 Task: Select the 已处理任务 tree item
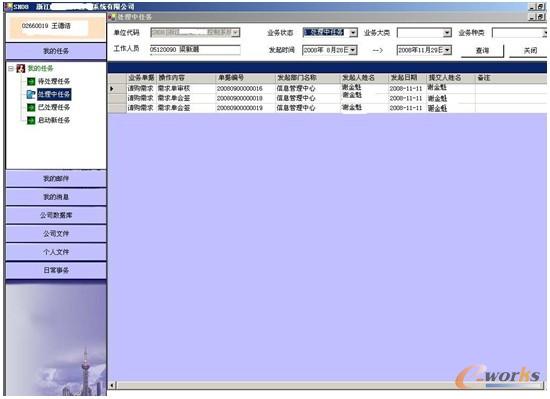pyautogui.click(x=54, y=107)
